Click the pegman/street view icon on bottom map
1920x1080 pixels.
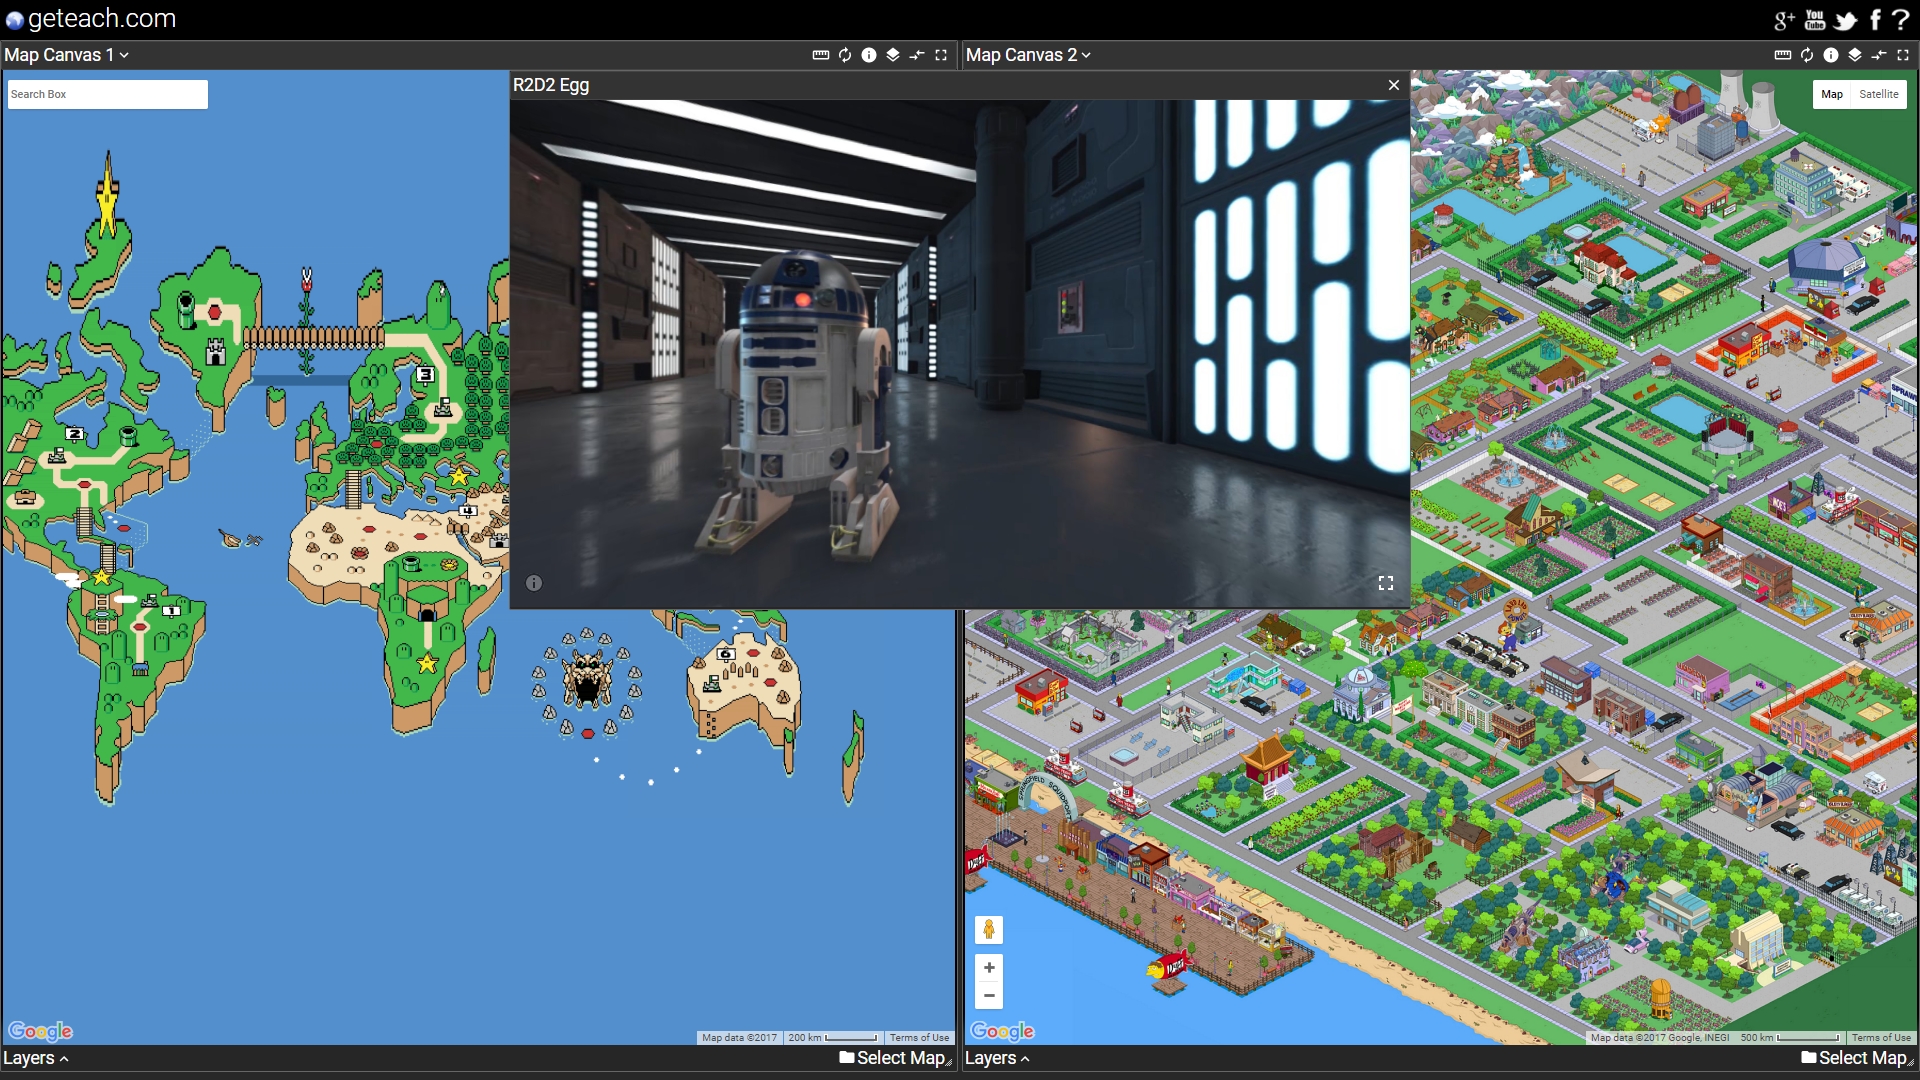(989, 928)
